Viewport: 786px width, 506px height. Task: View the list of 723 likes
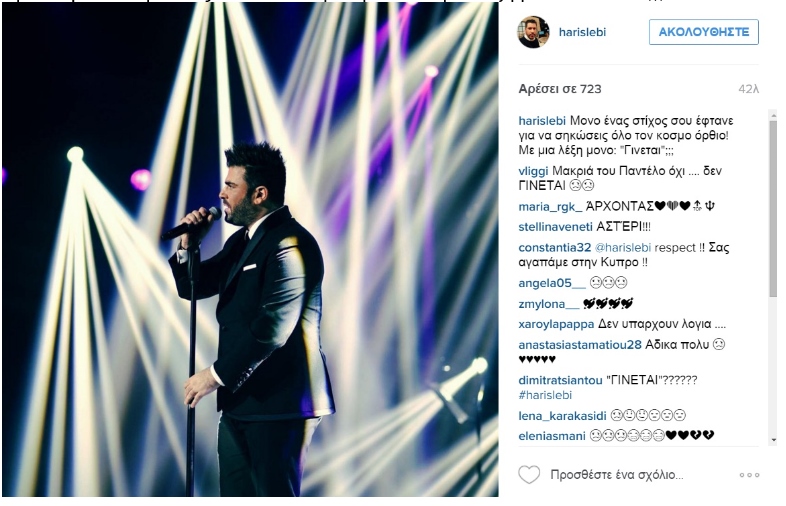560,89
